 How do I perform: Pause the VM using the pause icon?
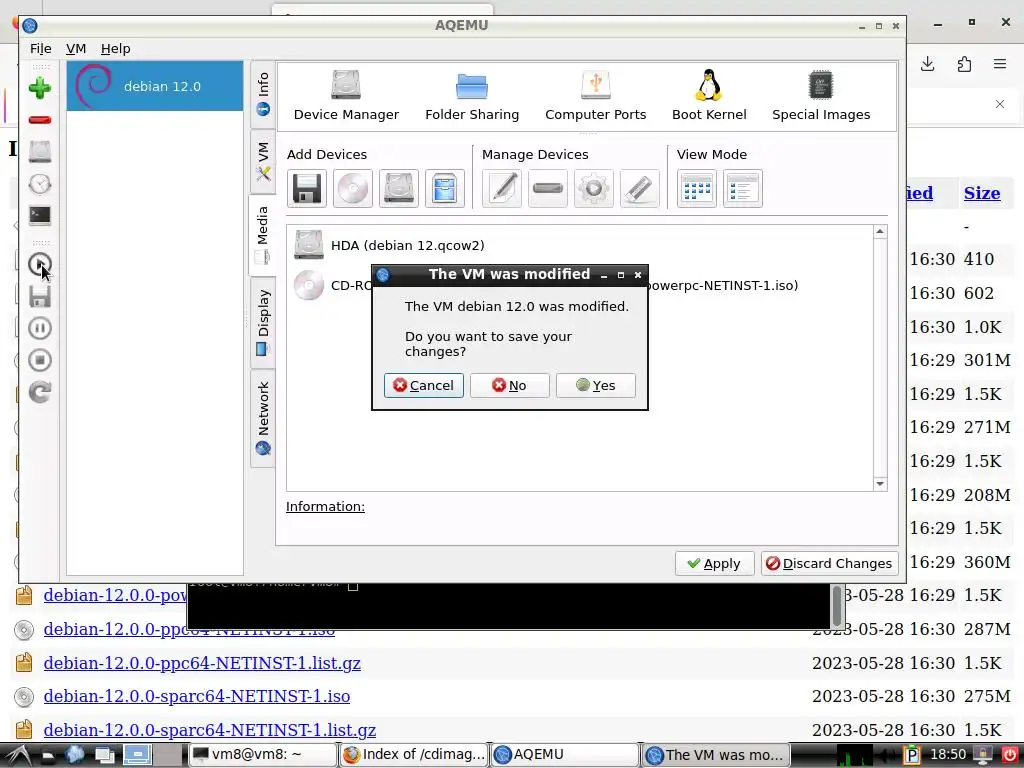[x=40, y=328]
